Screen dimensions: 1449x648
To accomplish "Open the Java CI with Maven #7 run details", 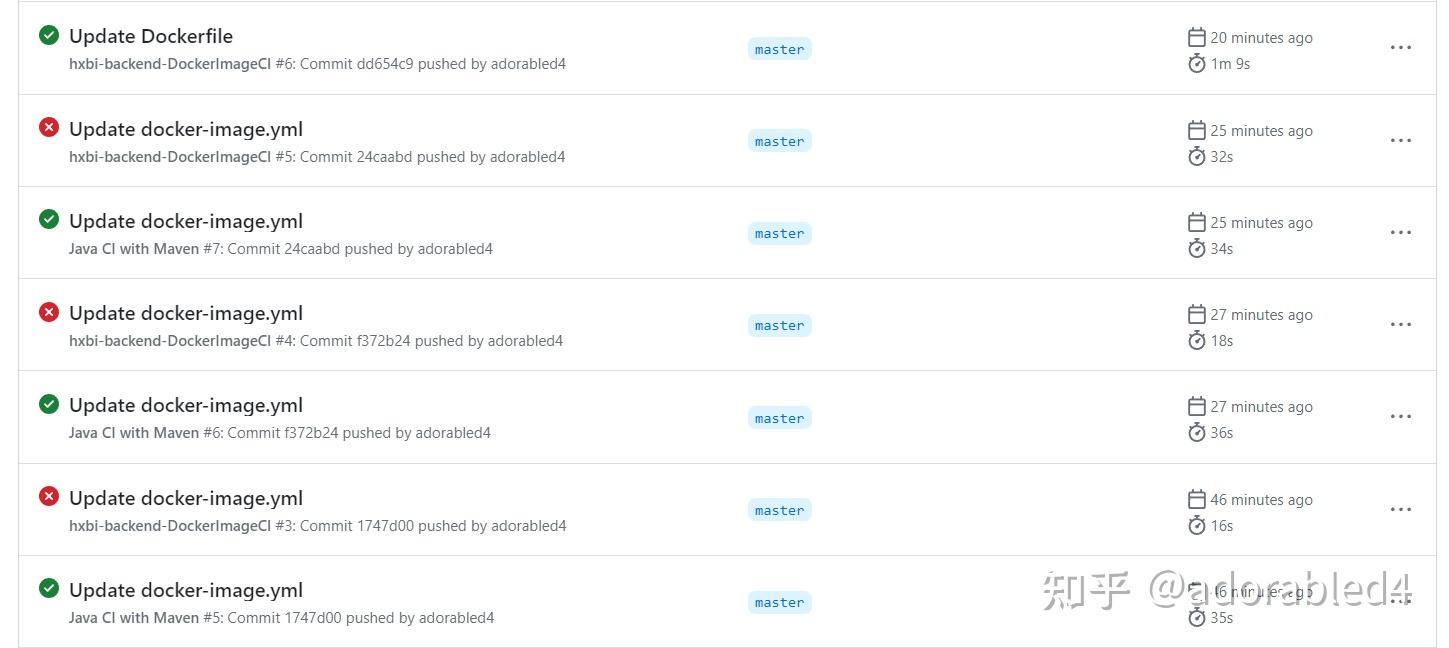I will click(x=185, y=220).
